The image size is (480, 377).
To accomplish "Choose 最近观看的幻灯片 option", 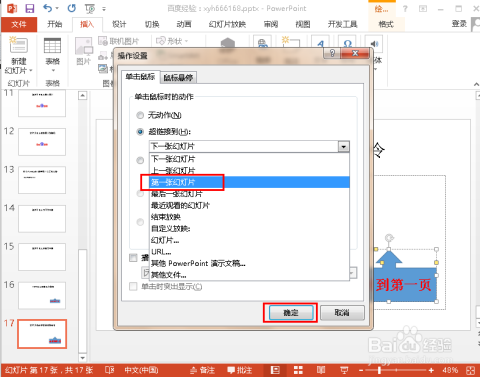I will click(249, 205).
